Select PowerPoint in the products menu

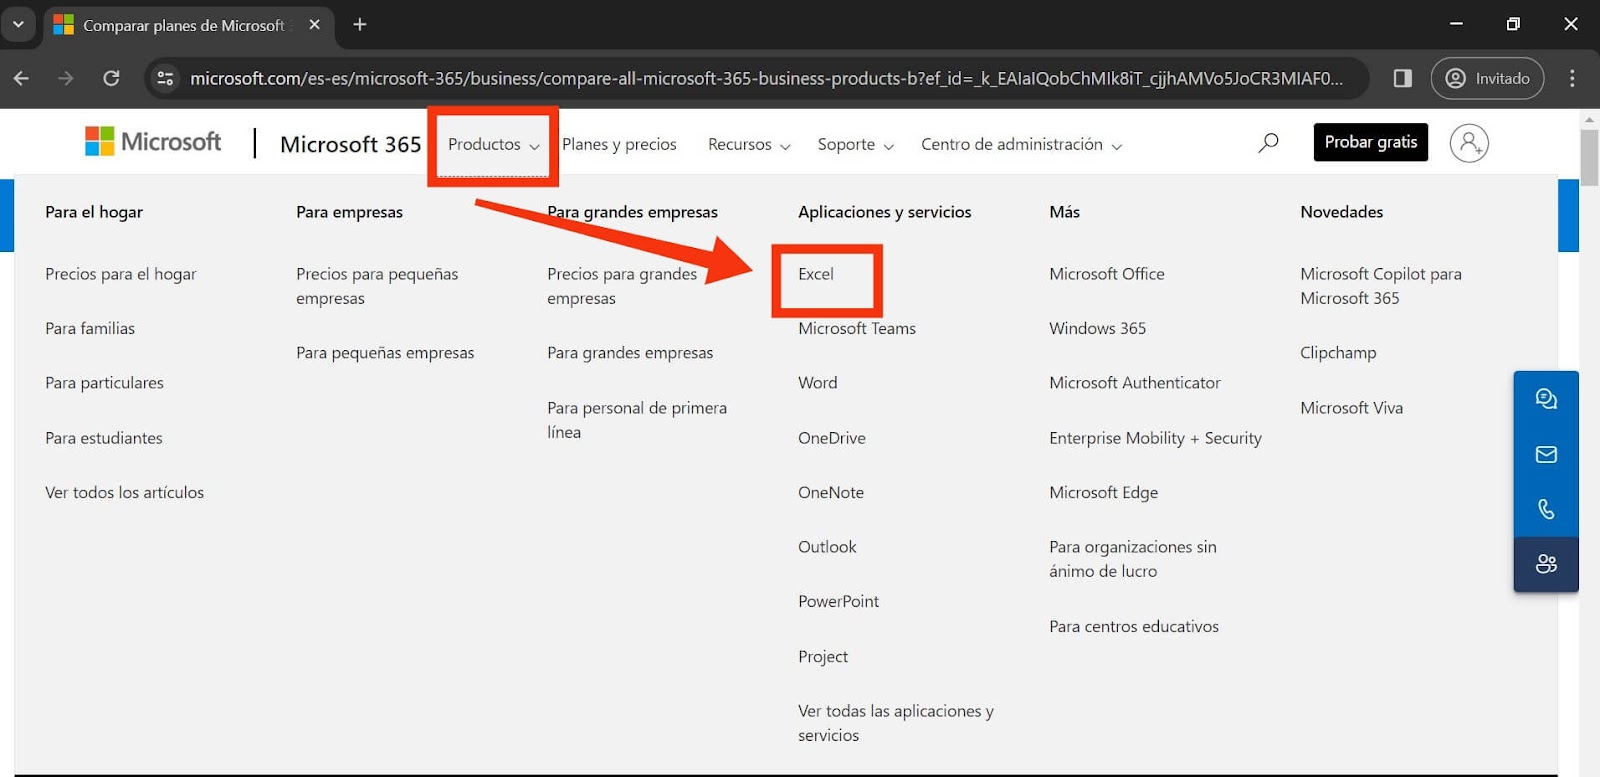tap(838, 601)
